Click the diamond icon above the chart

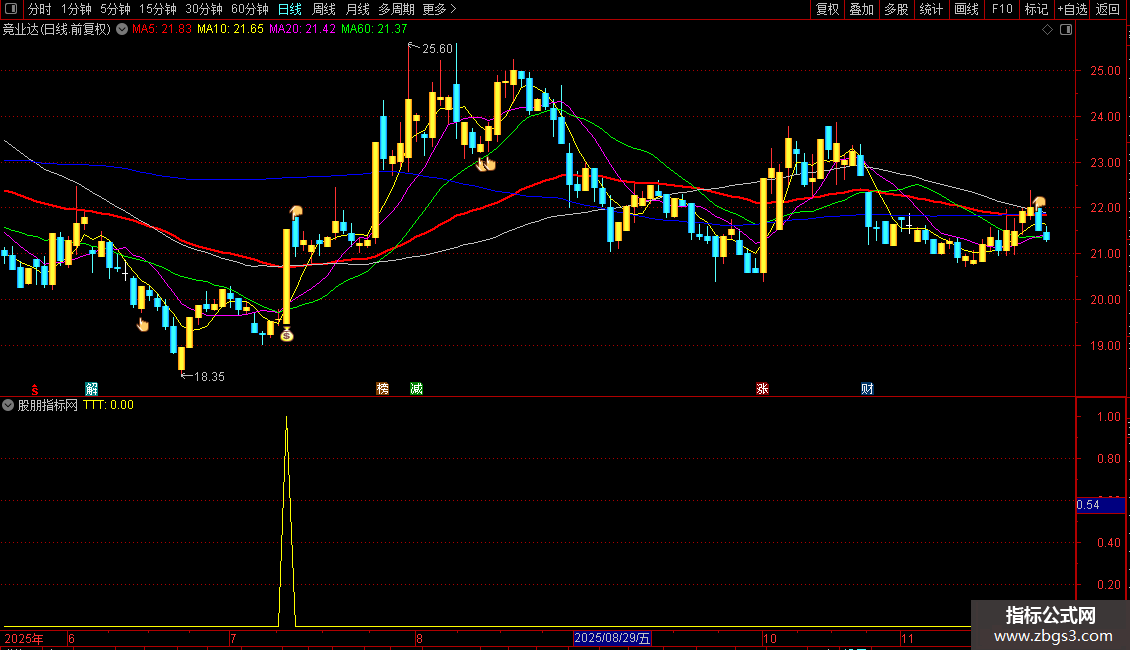(x=1048, y=30)
